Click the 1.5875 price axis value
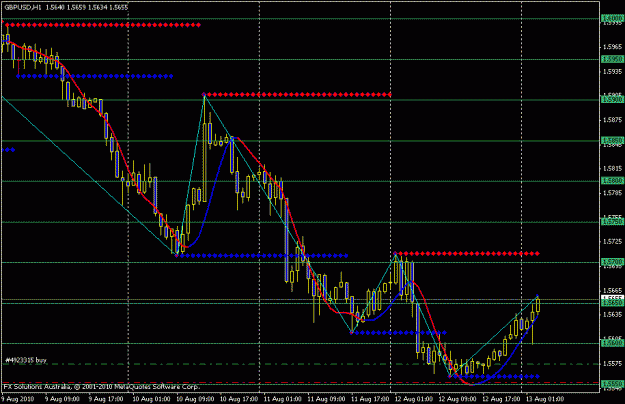 [x=613, y=120]
